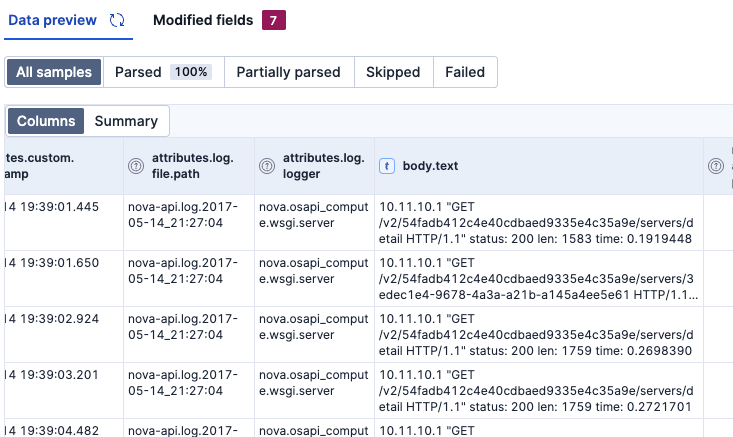Viewport: 733px width, 437px height.
Task: Click the Modified fields count badge showing 7
Action: point(273,20)
